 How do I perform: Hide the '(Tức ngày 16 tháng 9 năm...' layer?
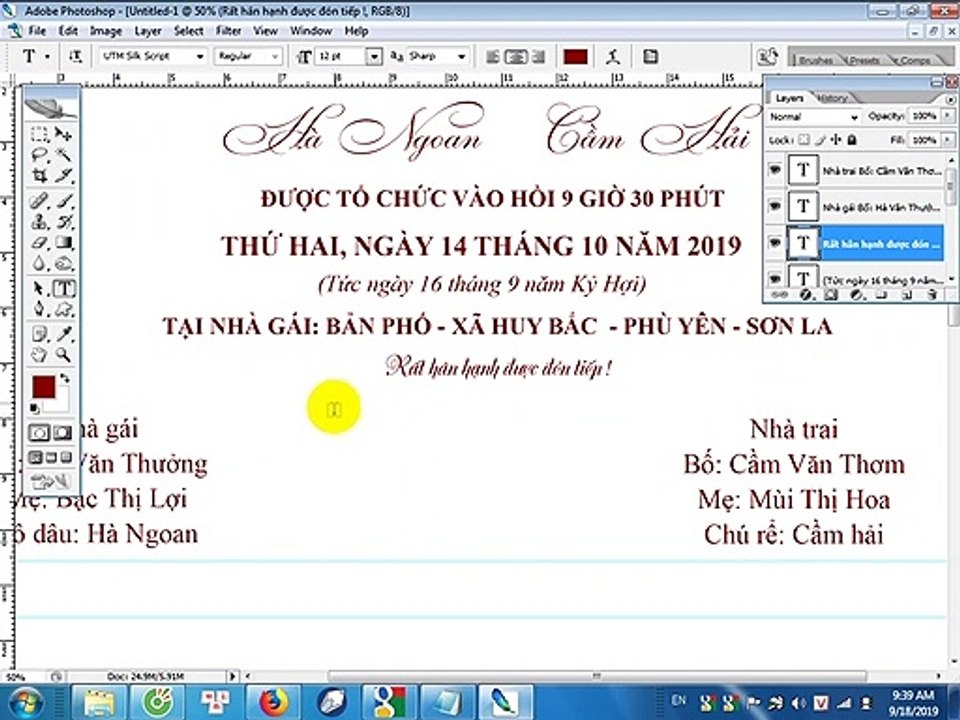775,279
